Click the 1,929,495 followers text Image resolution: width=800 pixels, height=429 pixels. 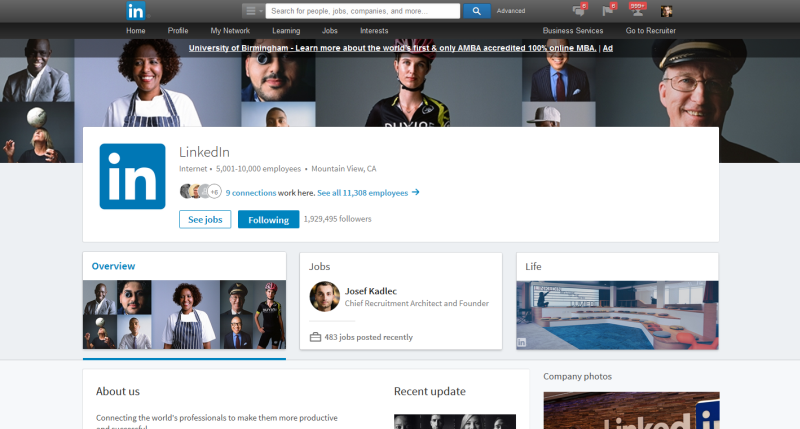[337, 219]
